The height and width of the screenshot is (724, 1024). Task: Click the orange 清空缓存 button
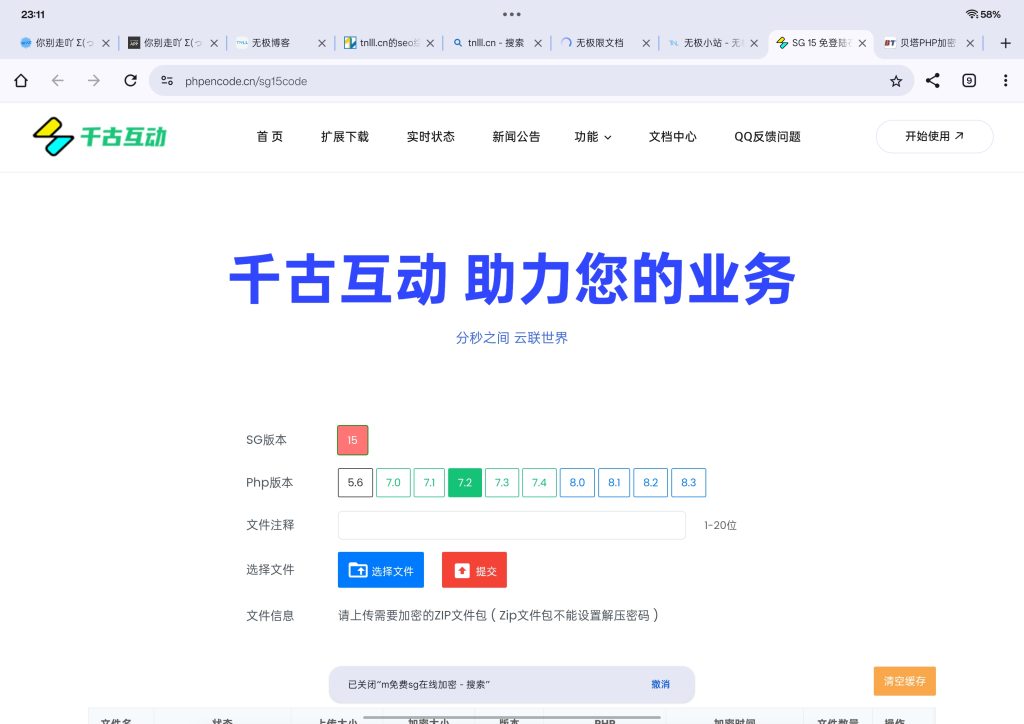click(904, 681)
